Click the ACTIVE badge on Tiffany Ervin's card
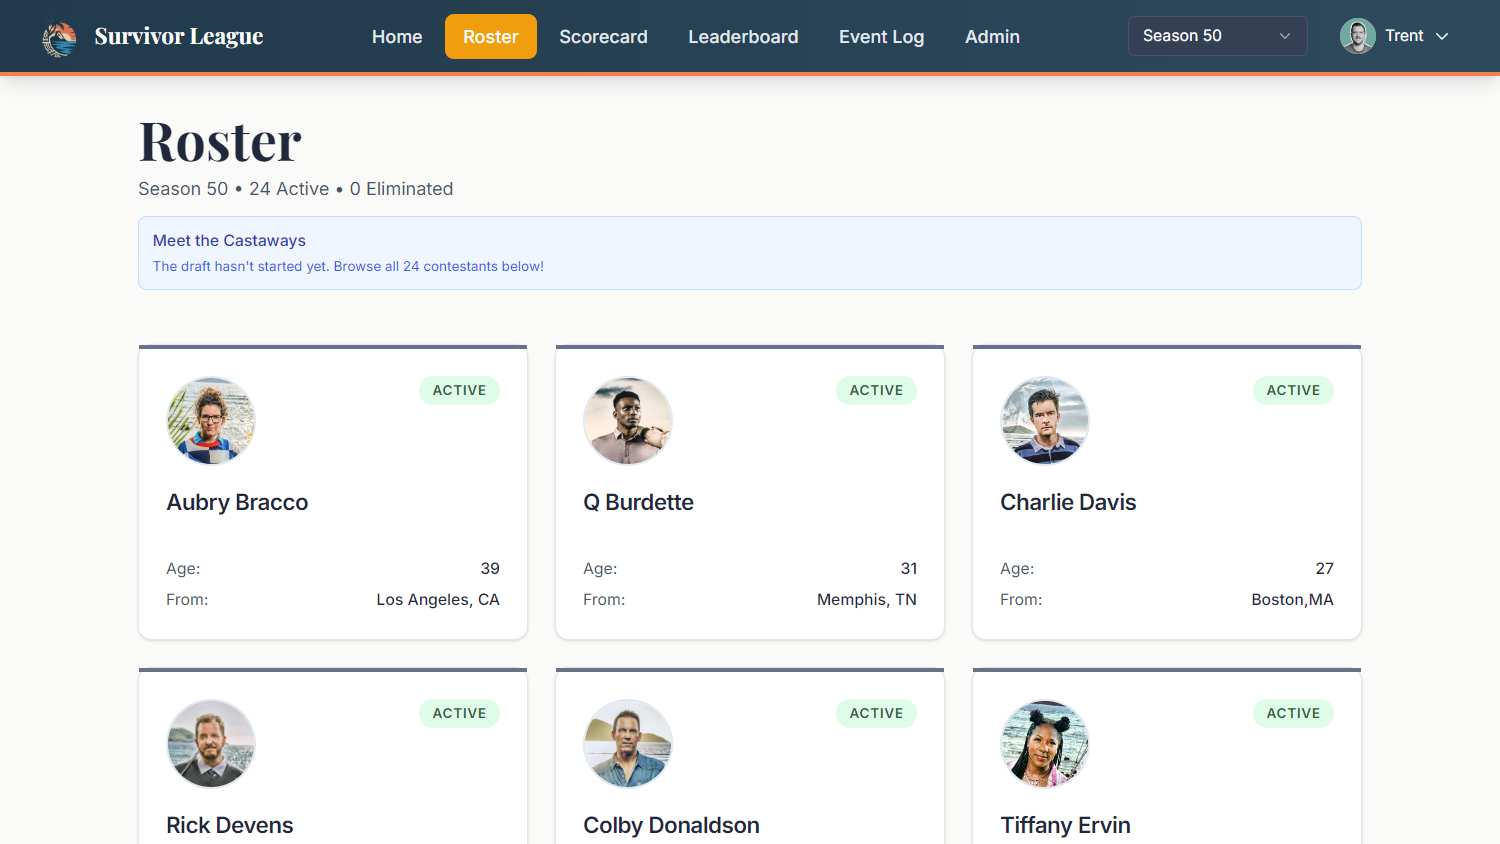 [1293, 713]
